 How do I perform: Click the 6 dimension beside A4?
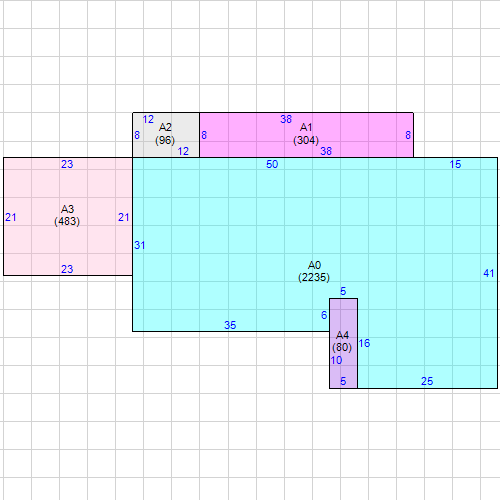(x=324, y=315)
